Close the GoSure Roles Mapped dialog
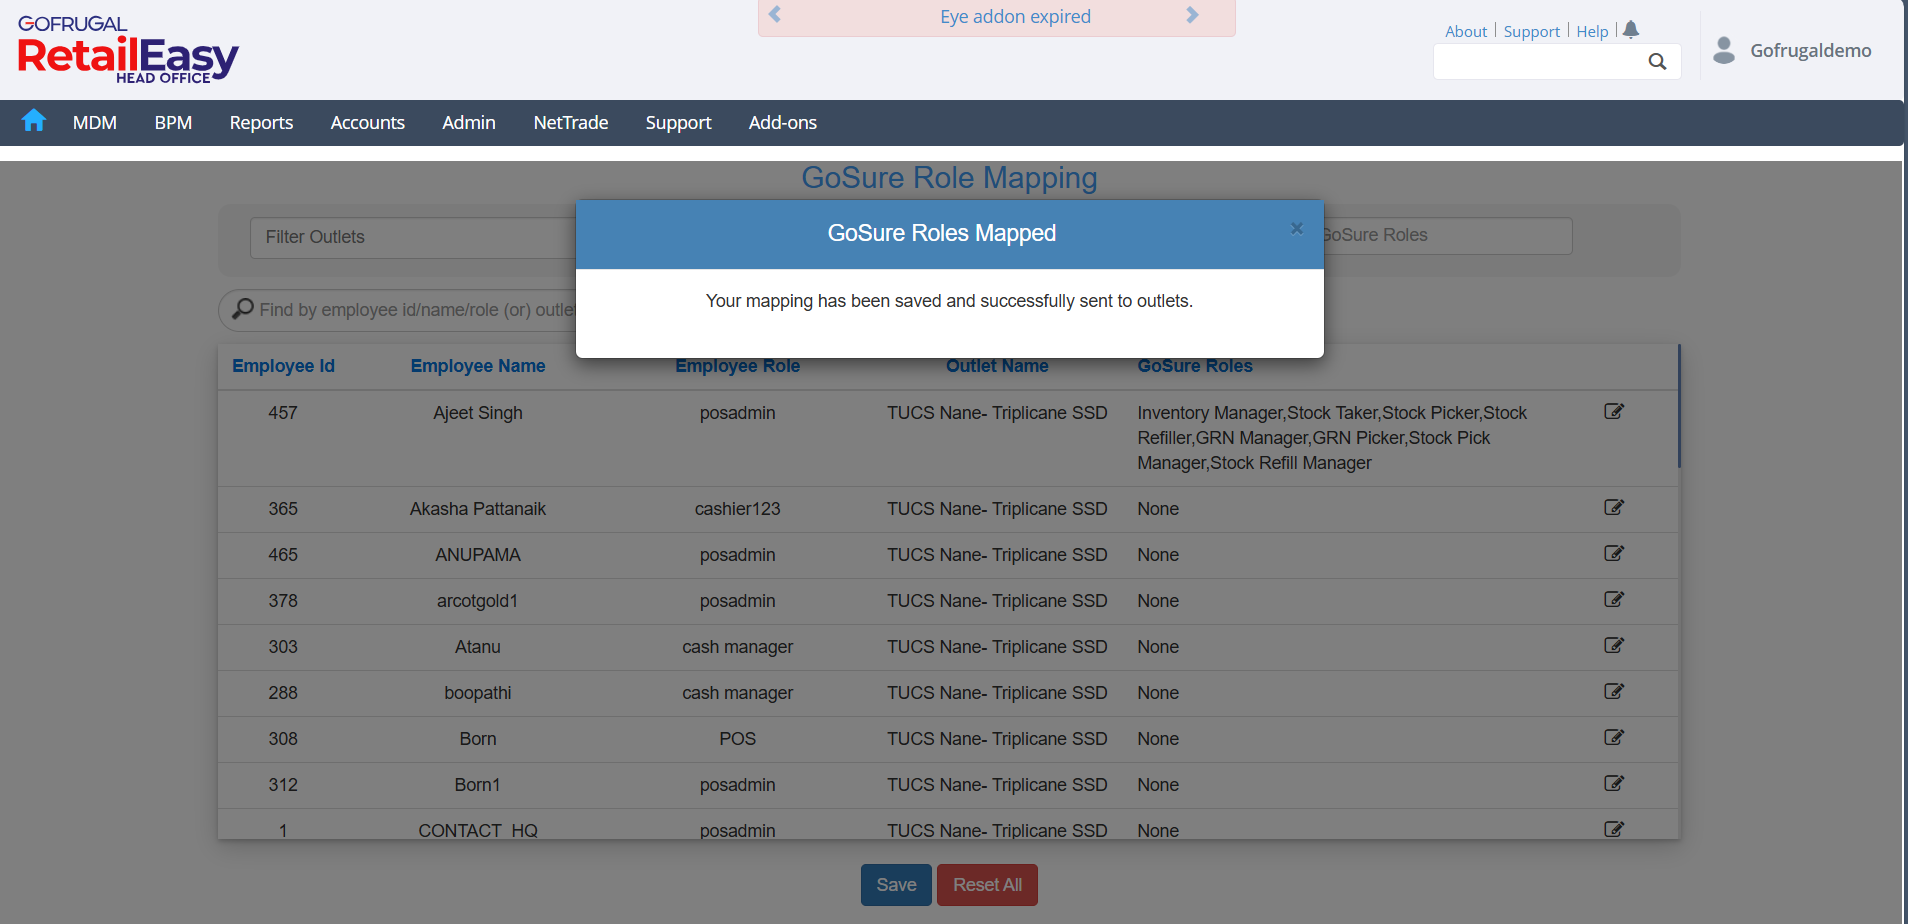 [x=1296, y=228]
